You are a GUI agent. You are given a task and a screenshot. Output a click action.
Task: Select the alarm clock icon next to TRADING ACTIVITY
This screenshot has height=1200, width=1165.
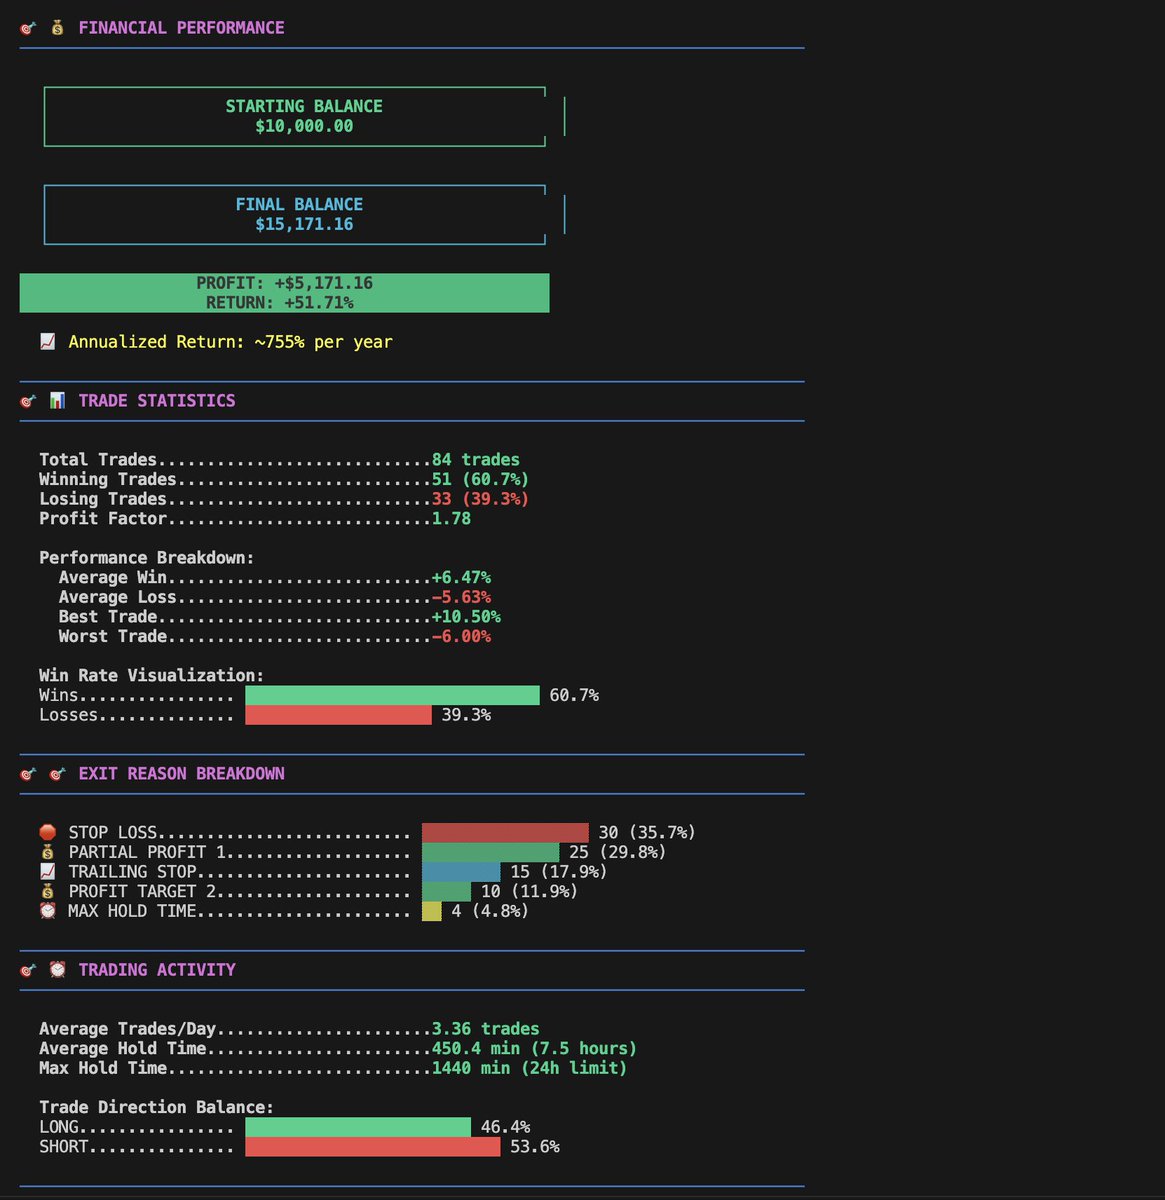click(x=57, y=969)
